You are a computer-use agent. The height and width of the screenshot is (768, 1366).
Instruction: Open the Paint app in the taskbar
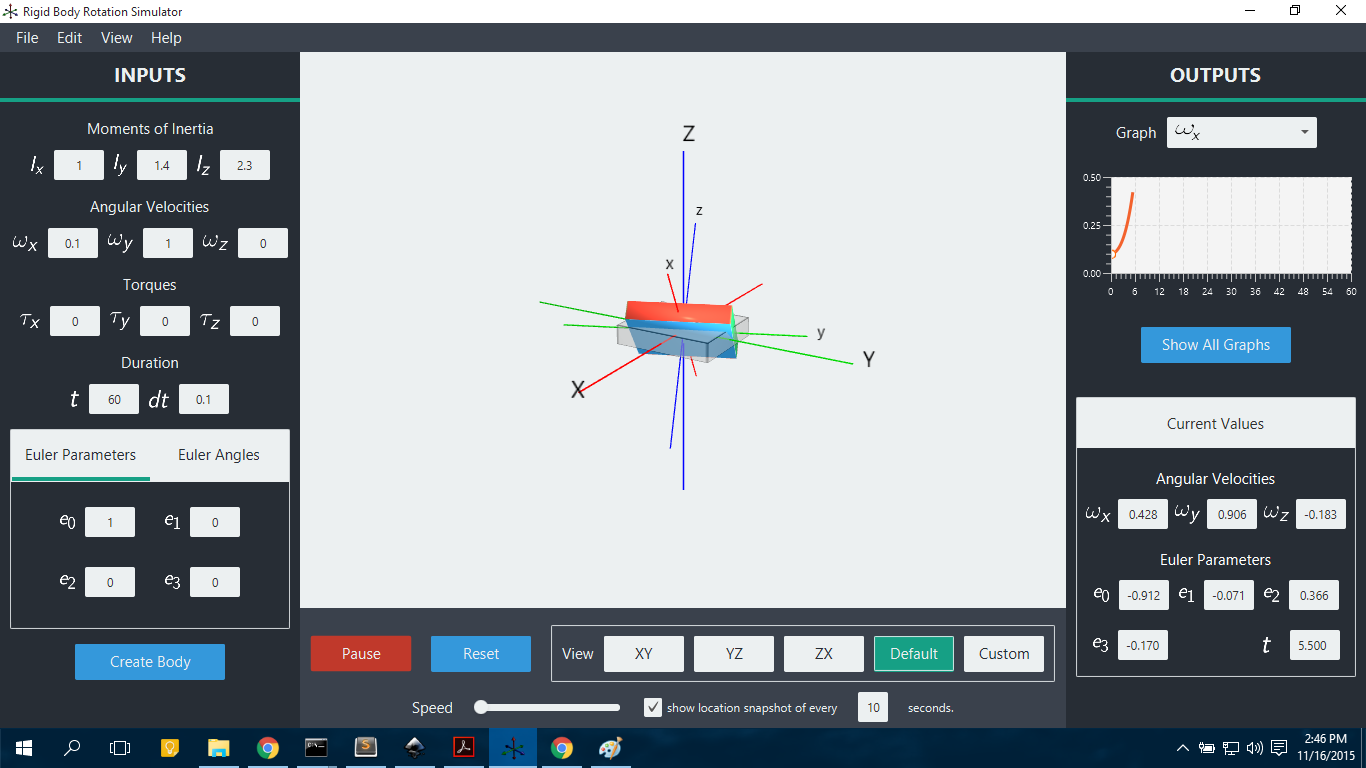click(x=610, y=747)
